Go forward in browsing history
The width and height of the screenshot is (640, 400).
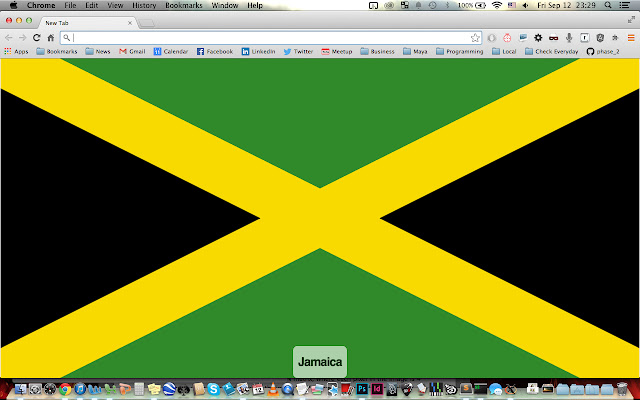coord(22,38)
